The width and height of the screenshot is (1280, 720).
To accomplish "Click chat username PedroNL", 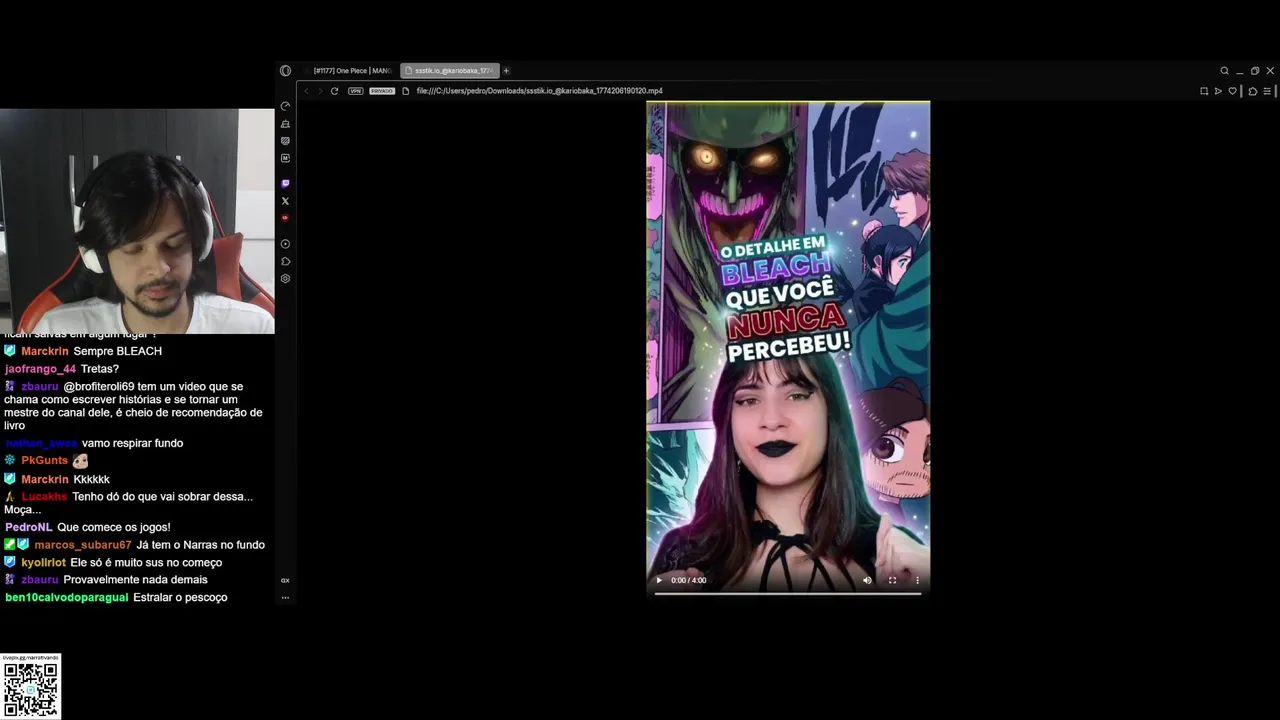I will coord(28,527).
